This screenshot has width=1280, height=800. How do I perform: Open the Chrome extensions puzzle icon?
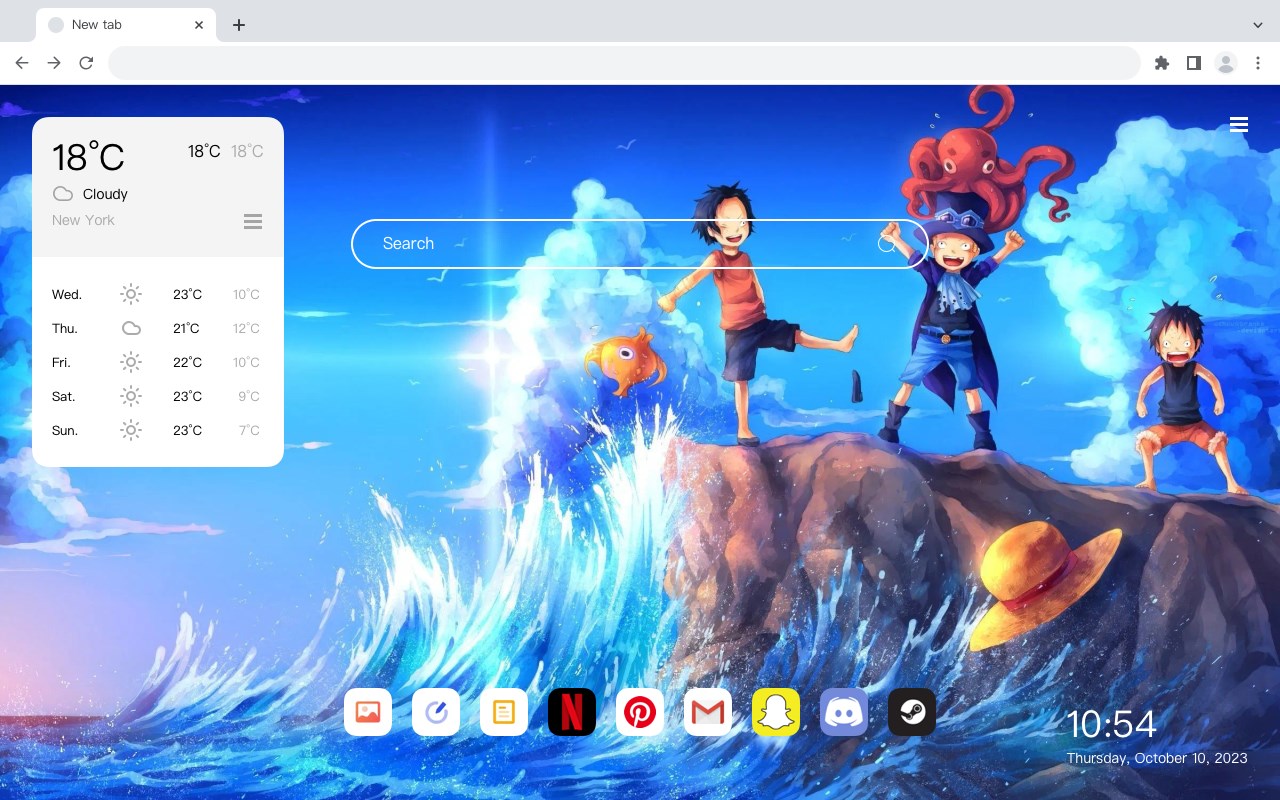1162,63
